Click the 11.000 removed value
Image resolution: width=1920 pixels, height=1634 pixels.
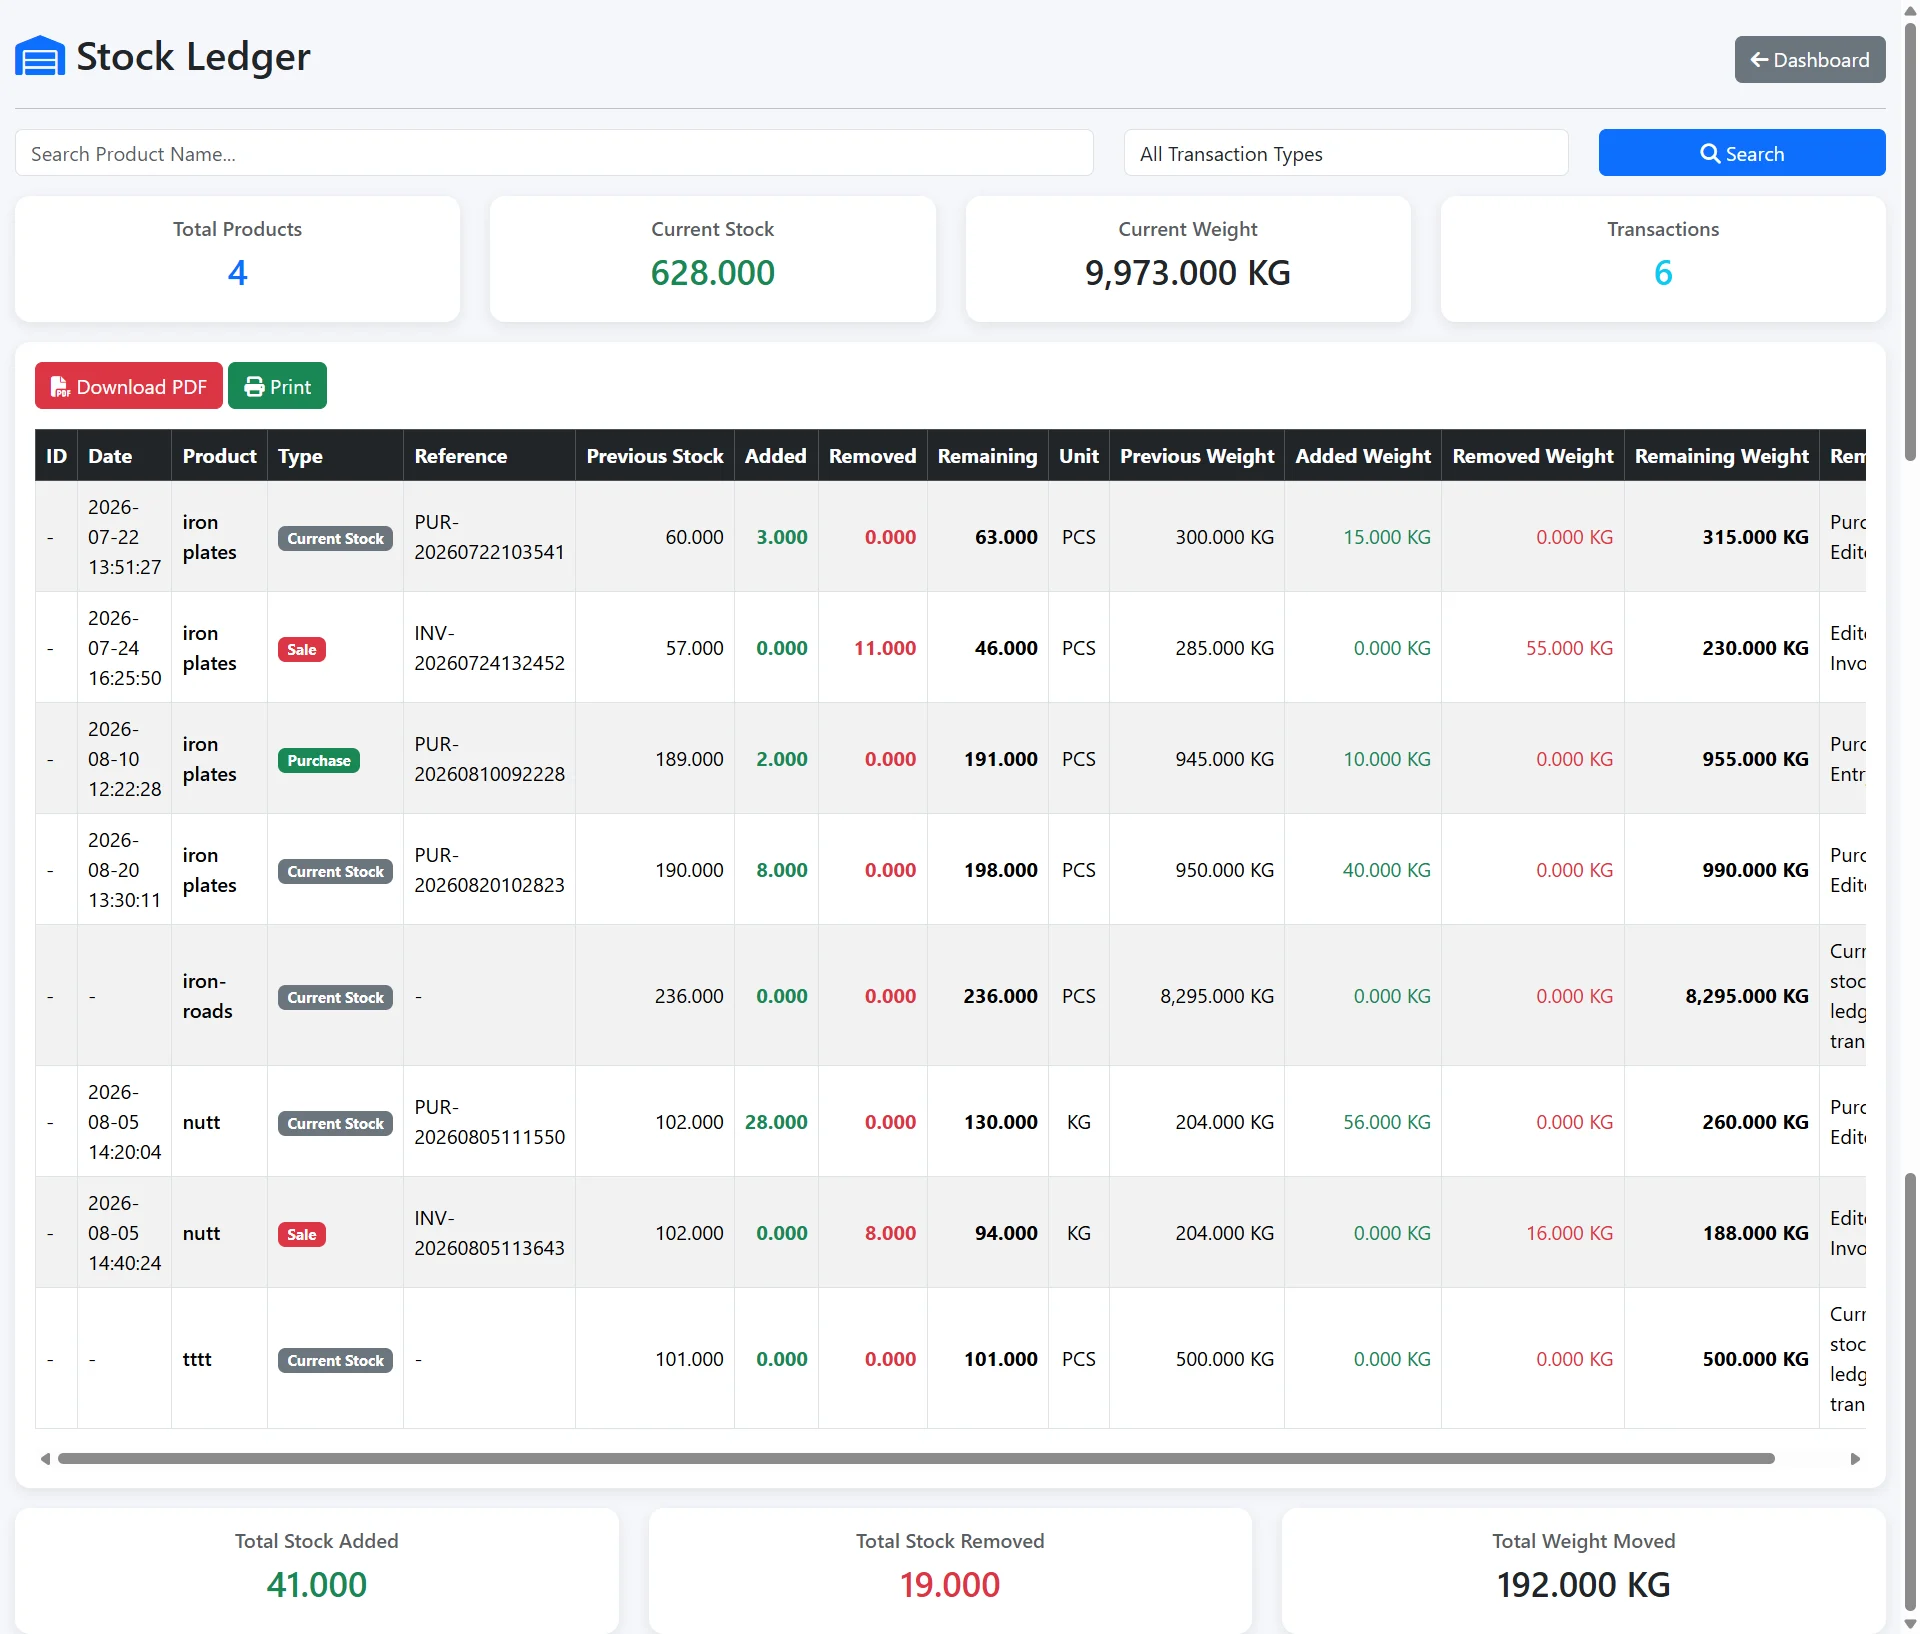click(884, 648)
